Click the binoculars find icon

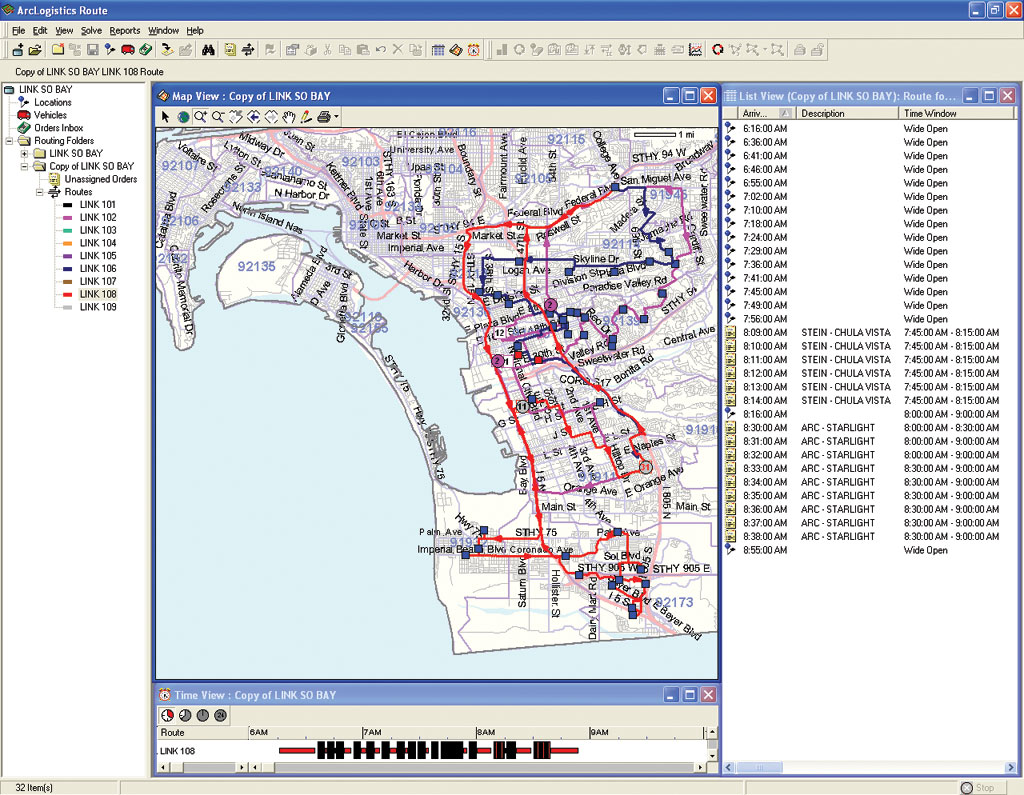tap(209, 49)
